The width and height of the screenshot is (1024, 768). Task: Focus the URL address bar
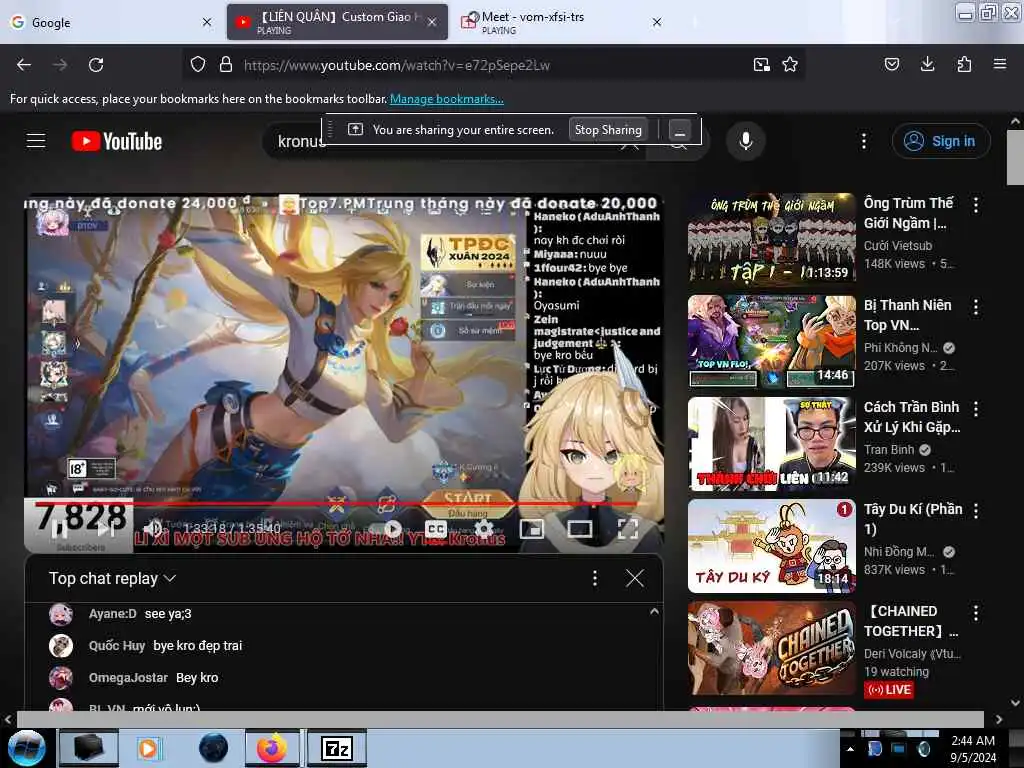coord(493,65)
